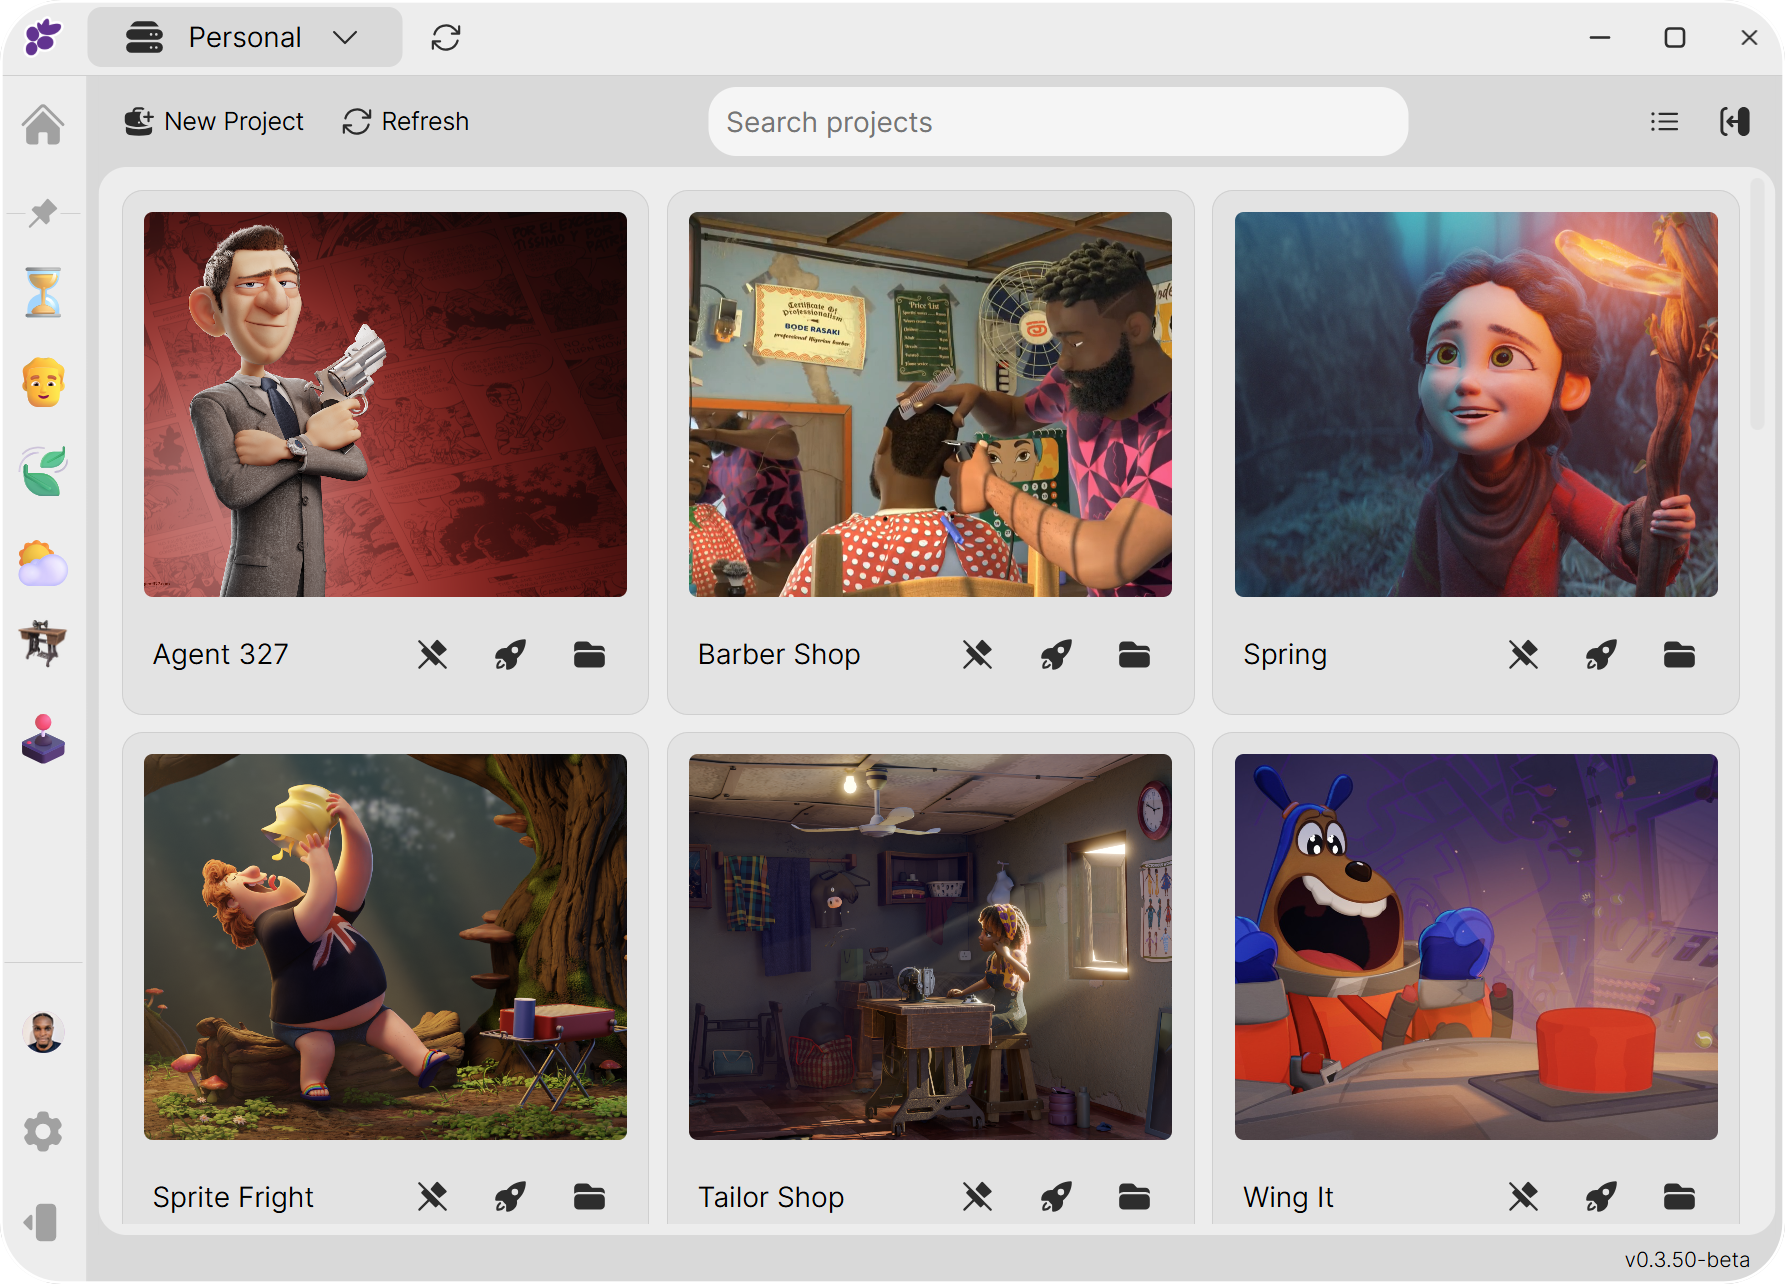Viewport: 1785px width, 1284px height.
Task: Open the Sprite Fright project folder
Action: coord(588,1197)
